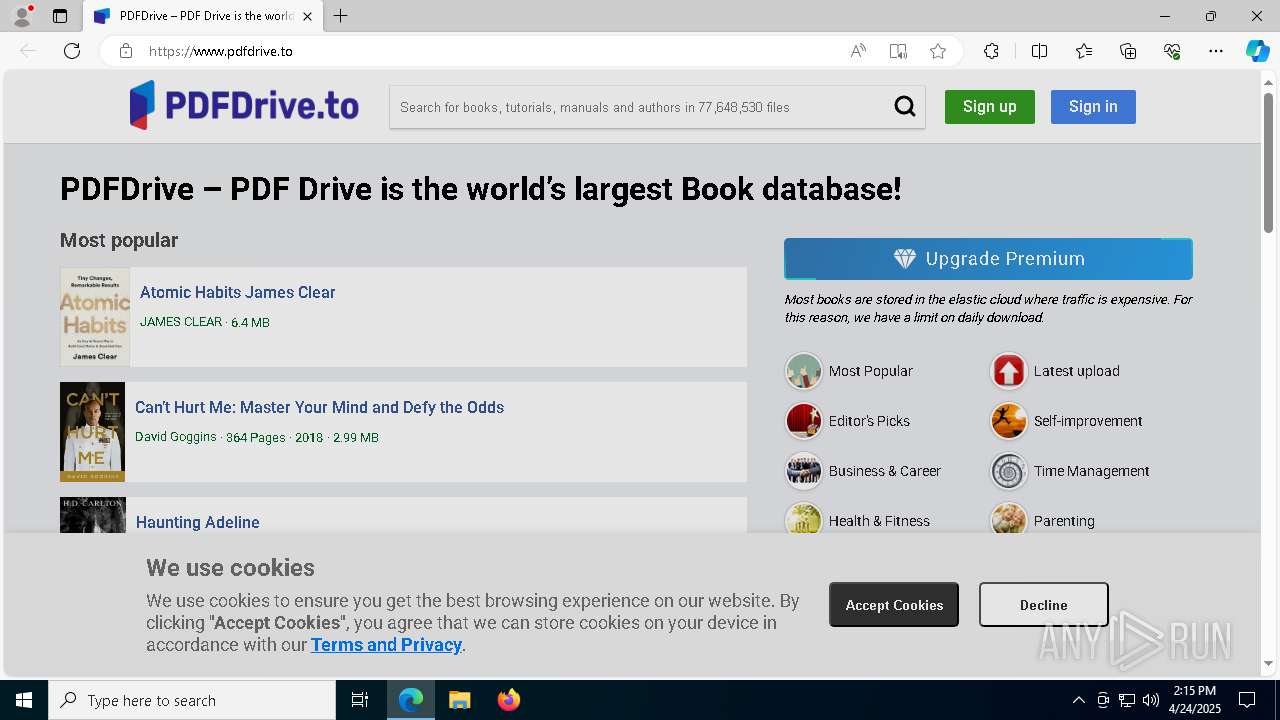Open the Terms and Privacy link
Image resolution: width=1280 pixels, height=720 pixels.
[386, 645]
